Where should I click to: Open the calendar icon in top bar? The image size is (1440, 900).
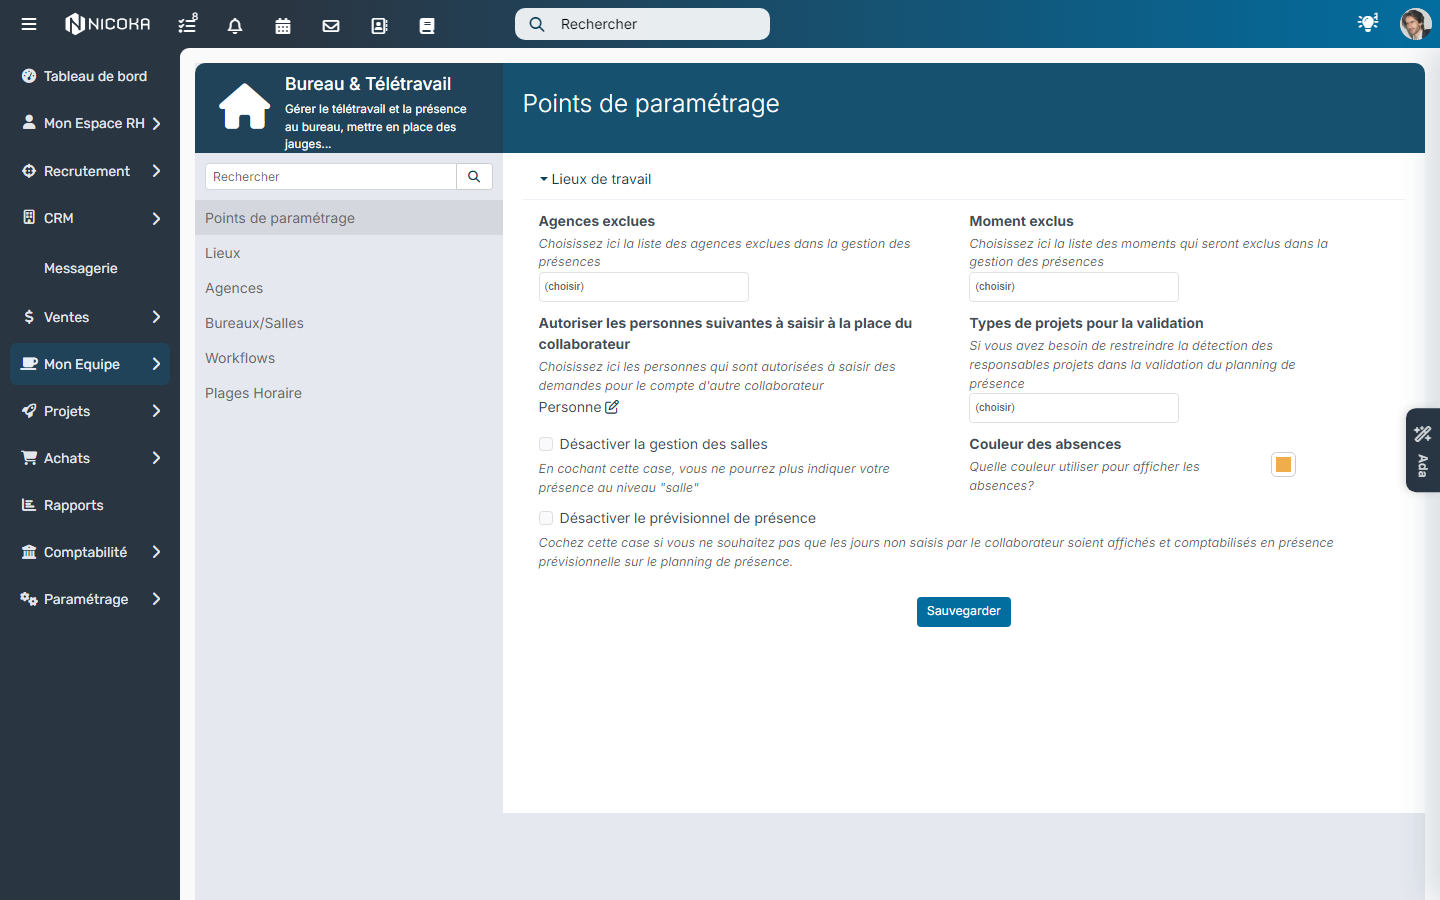283,25
